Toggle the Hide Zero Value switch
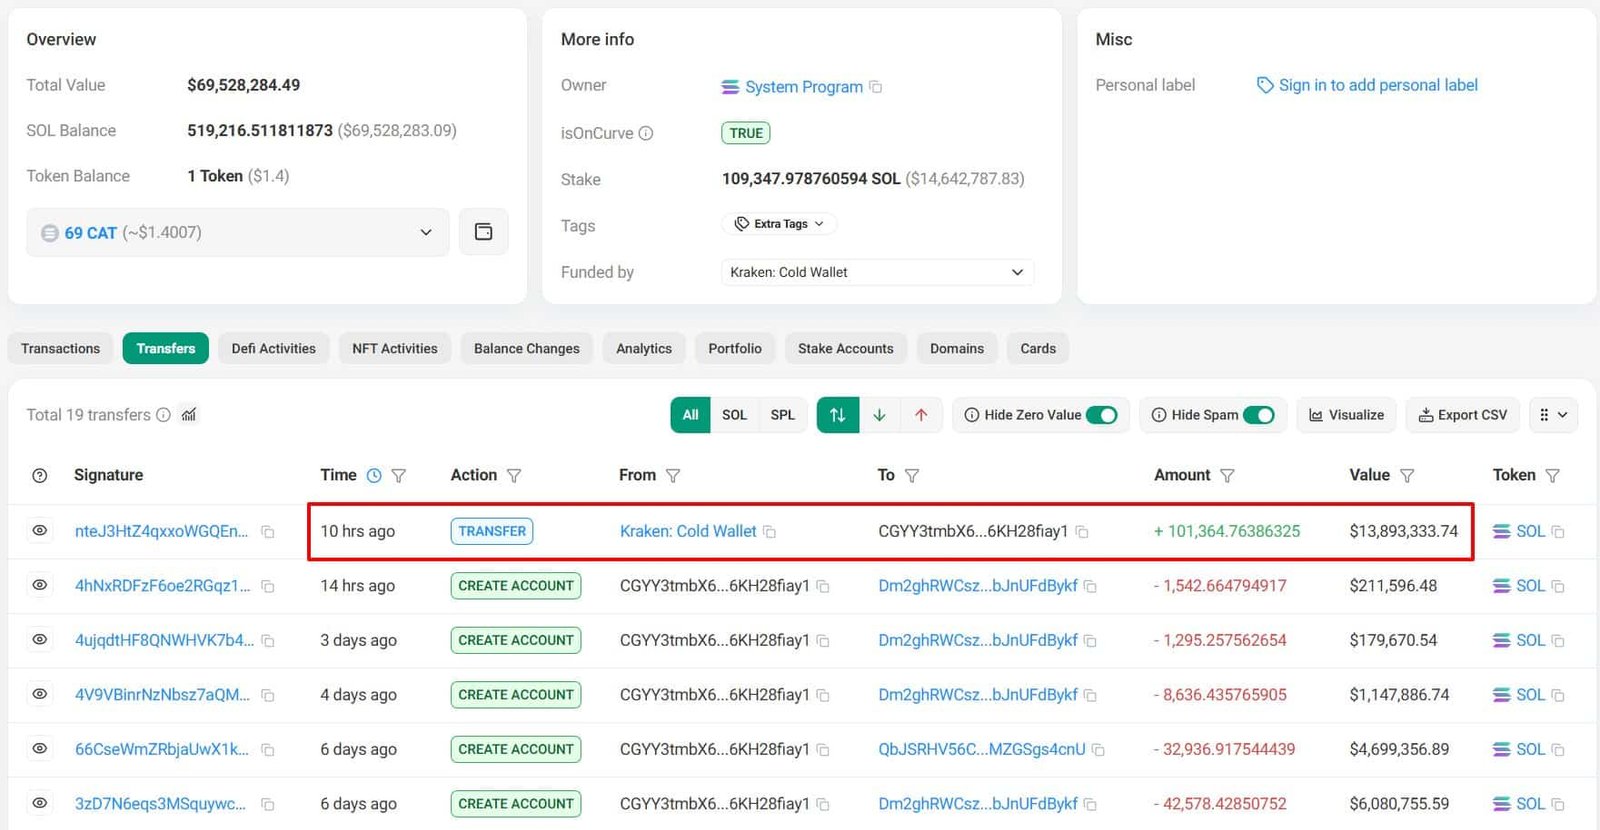 pos(1102,415)
